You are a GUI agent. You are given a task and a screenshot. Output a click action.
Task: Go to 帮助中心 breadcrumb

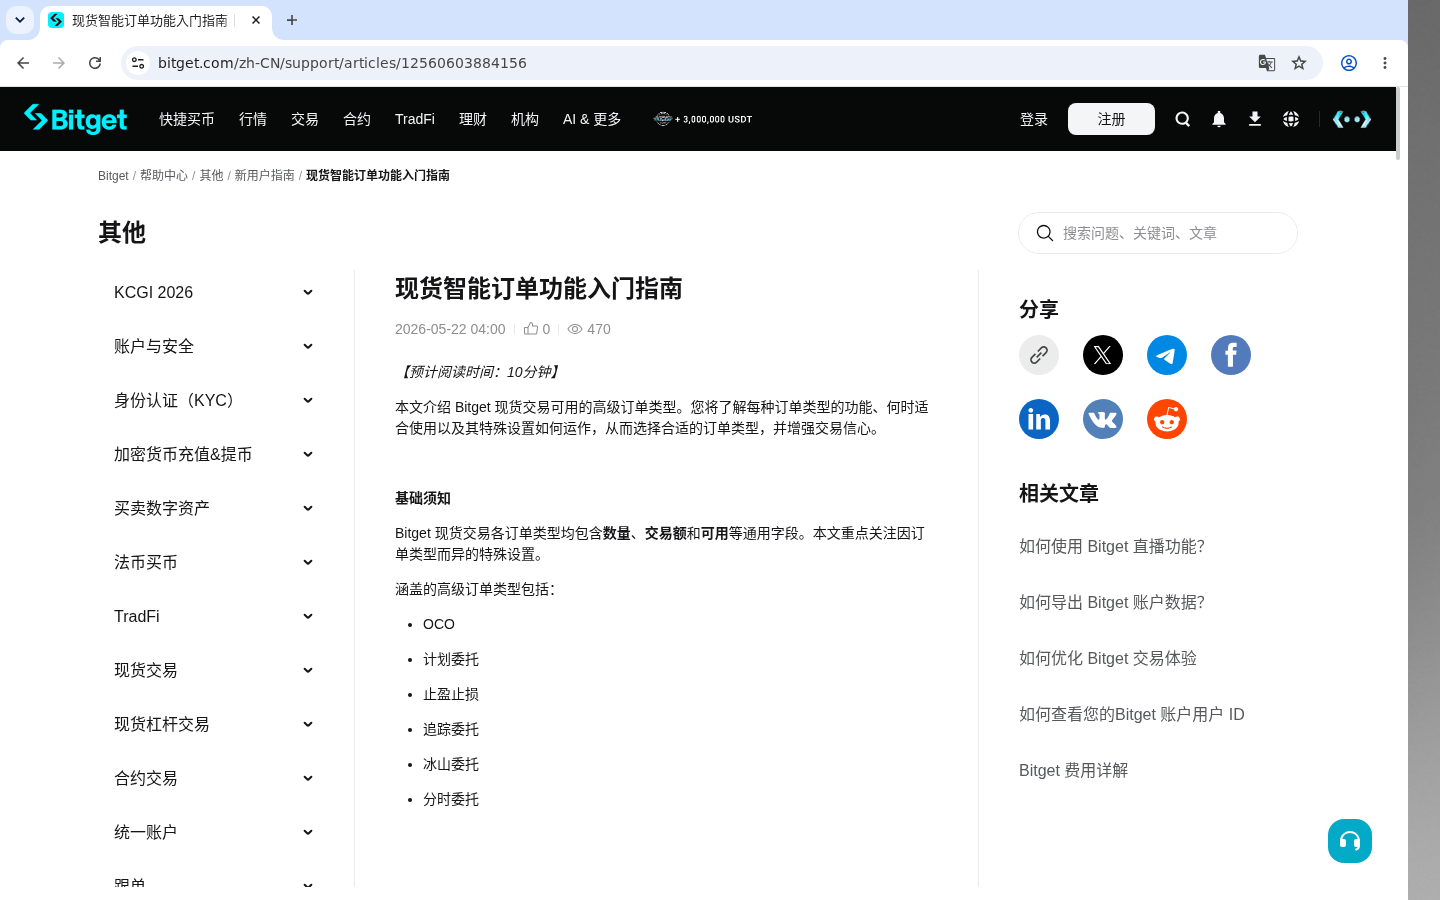click(x=164, y=175)
